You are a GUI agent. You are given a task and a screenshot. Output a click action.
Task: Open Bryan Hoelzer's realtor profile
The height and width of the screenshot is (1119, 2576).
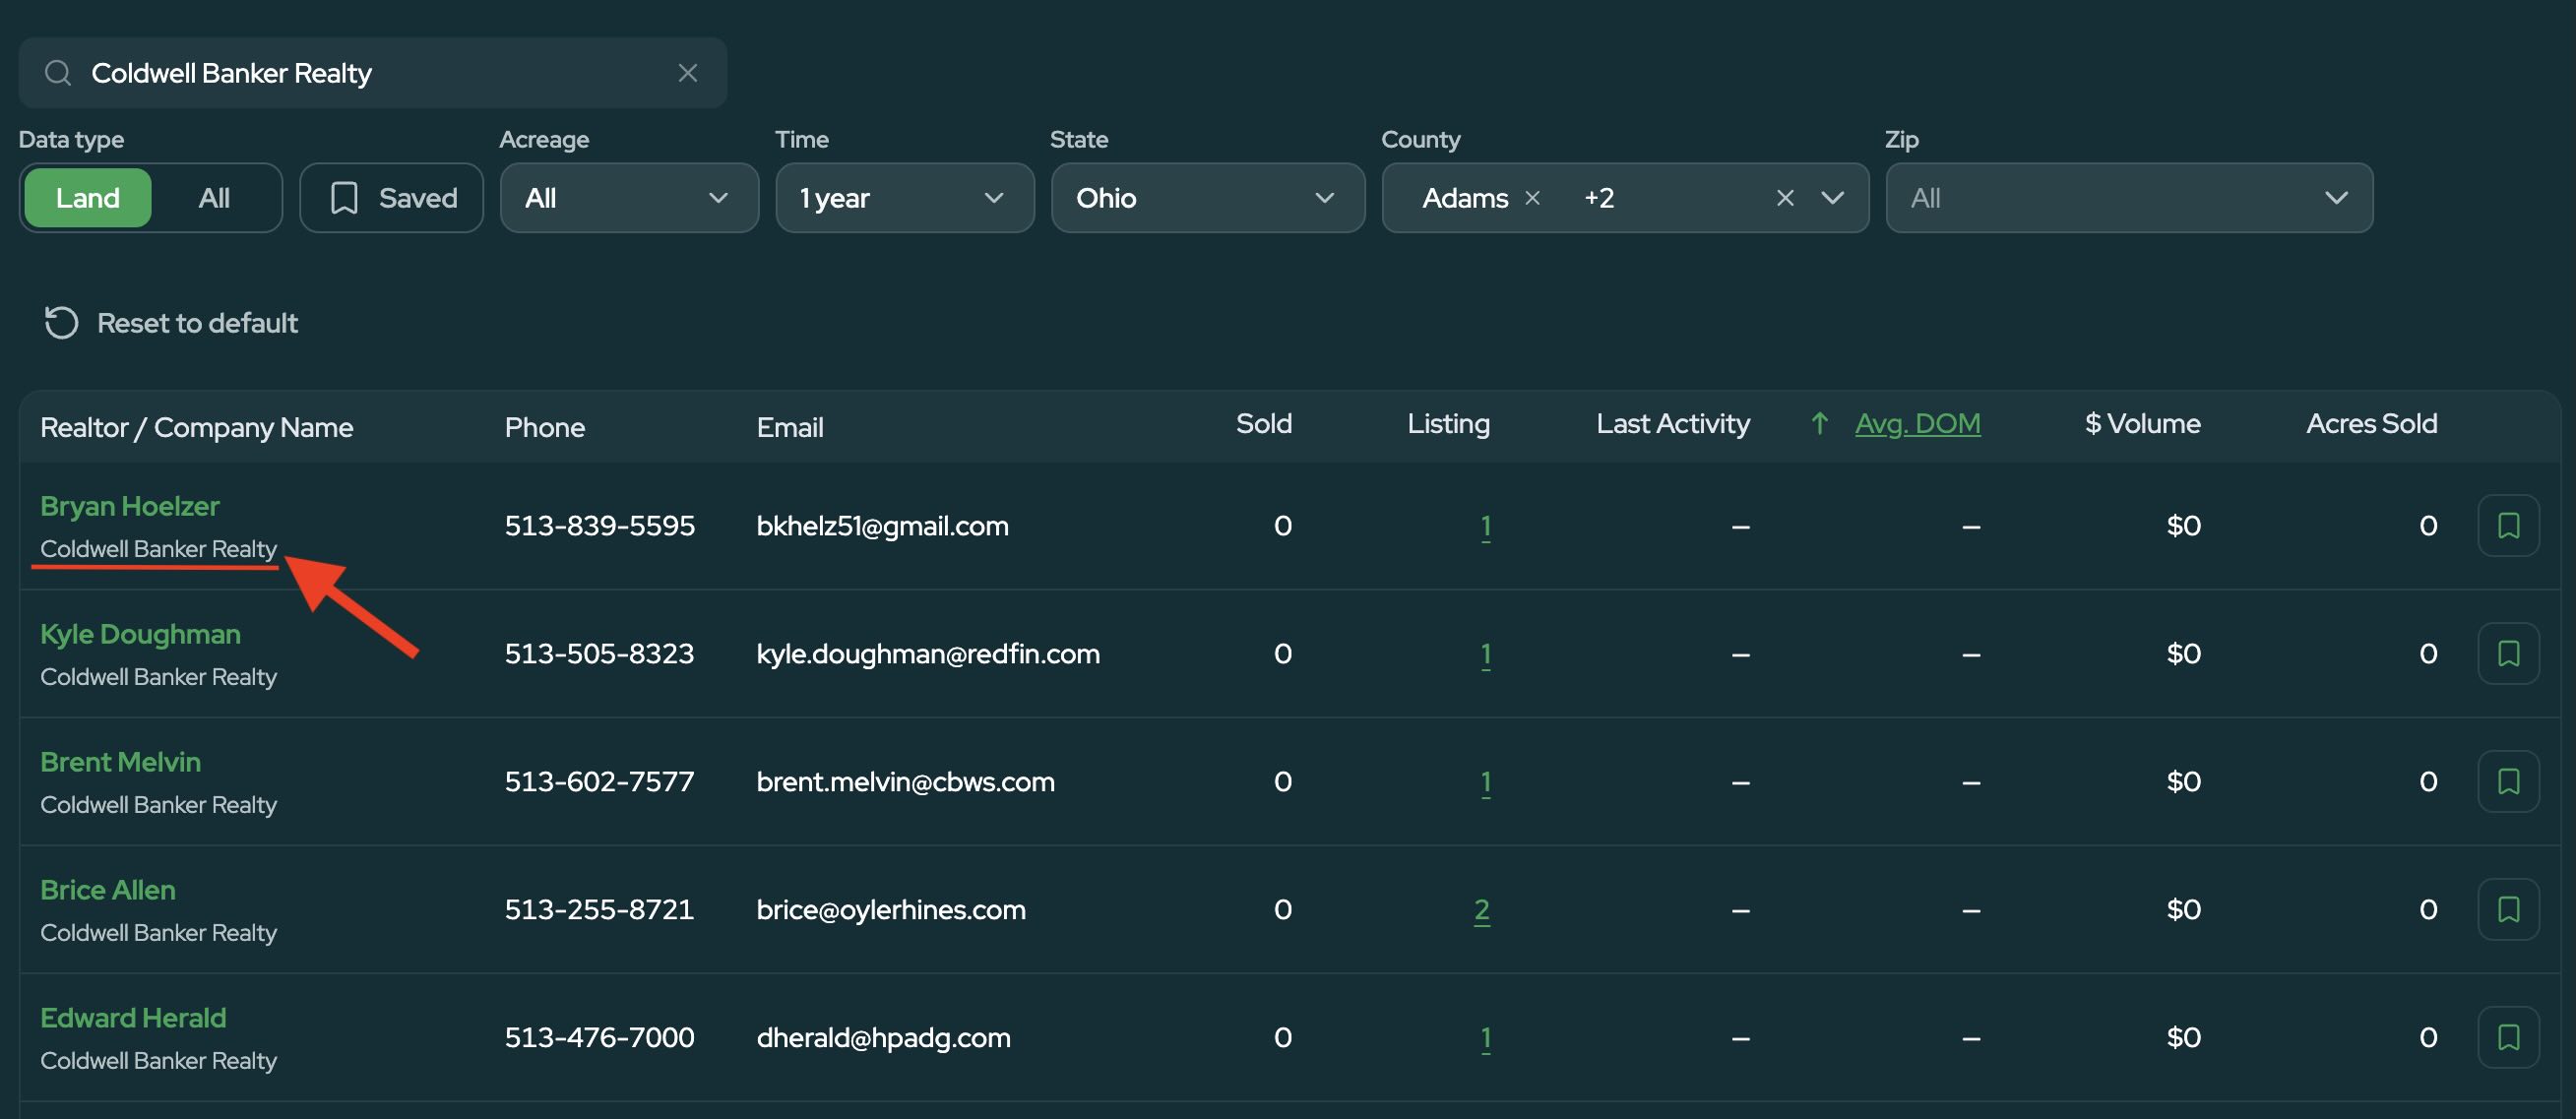pyautogui.click(x=130, y=506)
